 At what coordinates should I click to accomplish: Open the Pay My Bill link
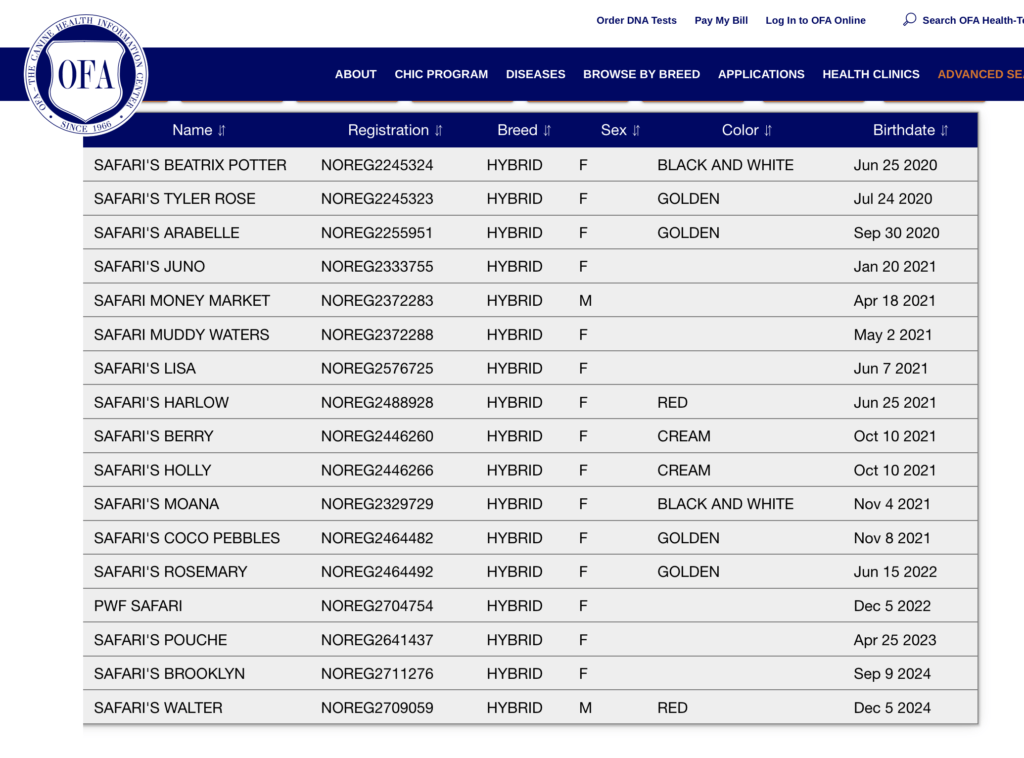[722, 20]
